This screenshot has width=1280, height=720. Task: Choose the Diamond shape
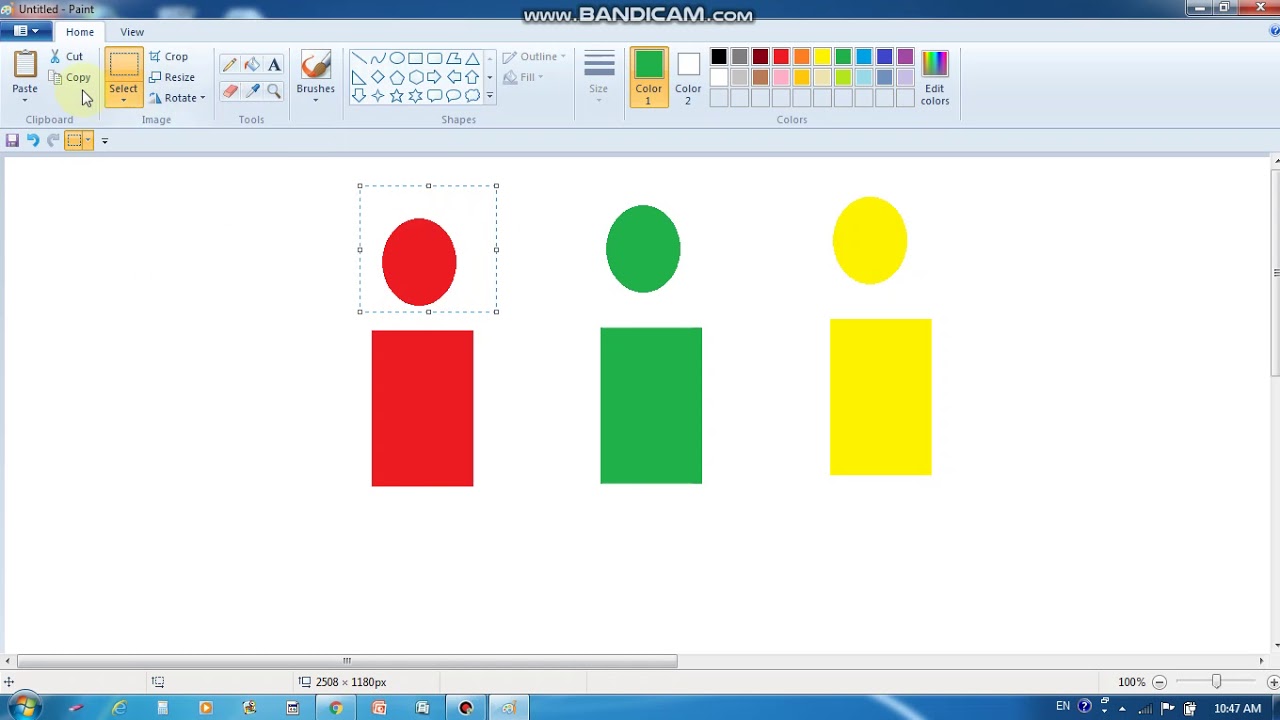click(378, 77)
